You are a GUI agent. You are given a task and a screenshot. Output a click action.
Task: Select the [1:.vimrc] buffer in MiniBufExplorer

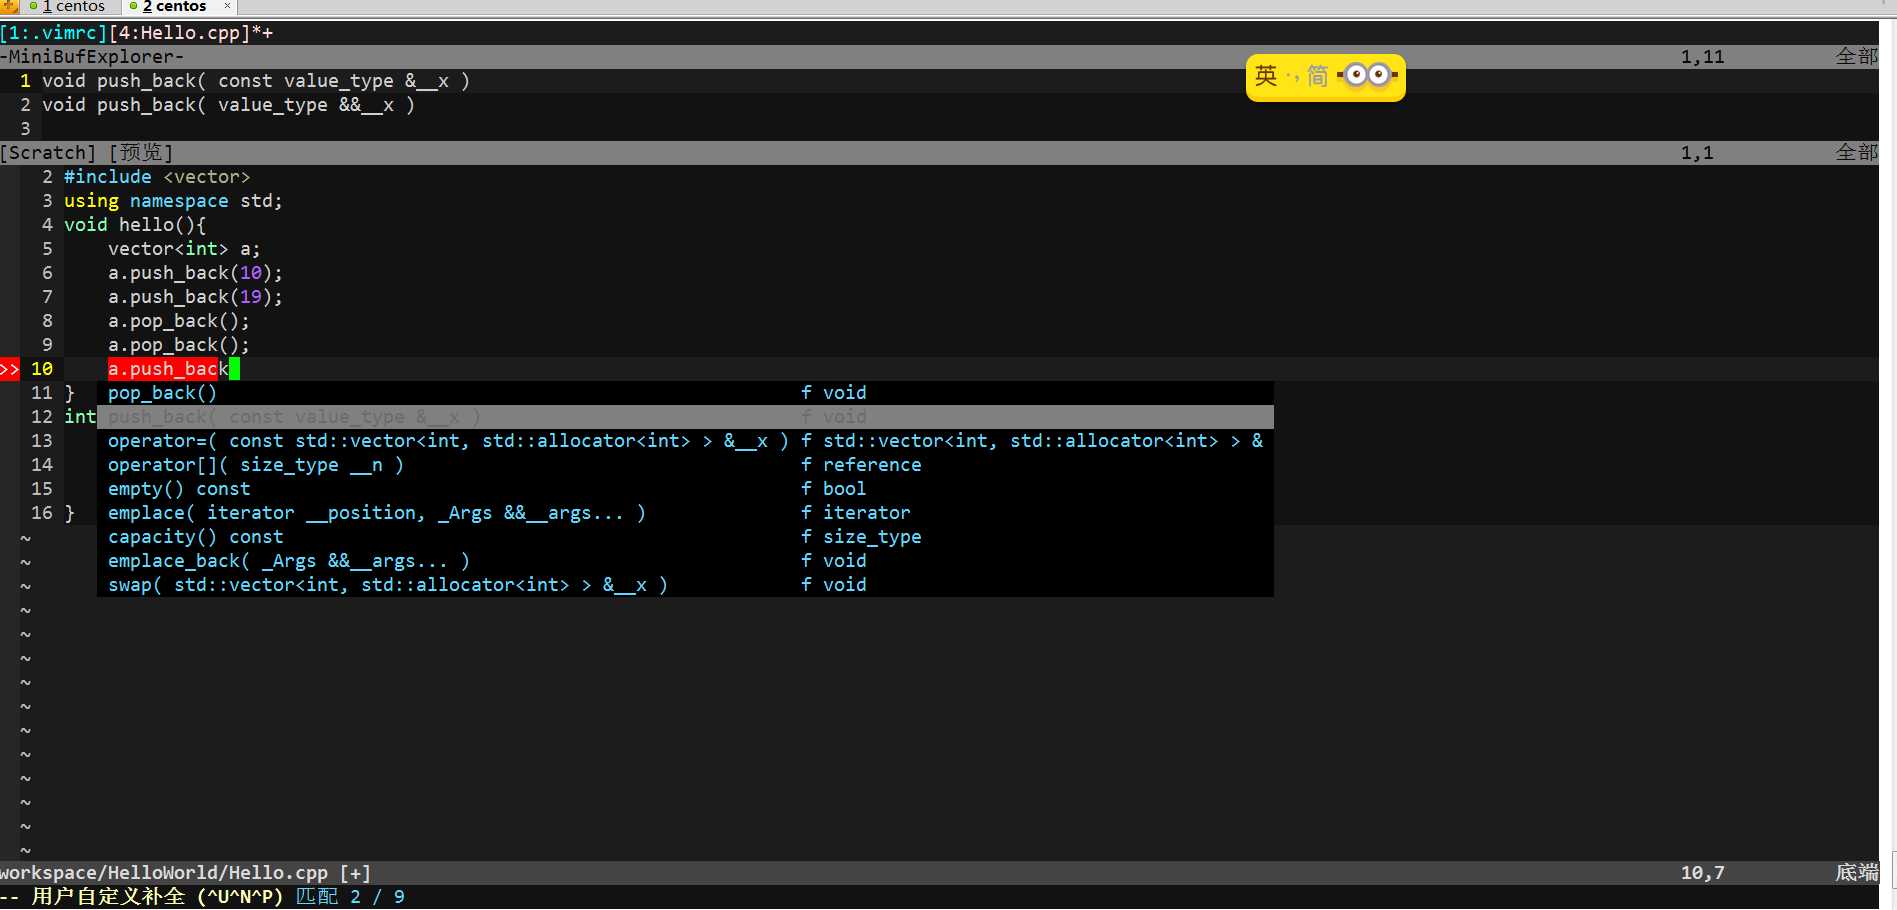54,33
